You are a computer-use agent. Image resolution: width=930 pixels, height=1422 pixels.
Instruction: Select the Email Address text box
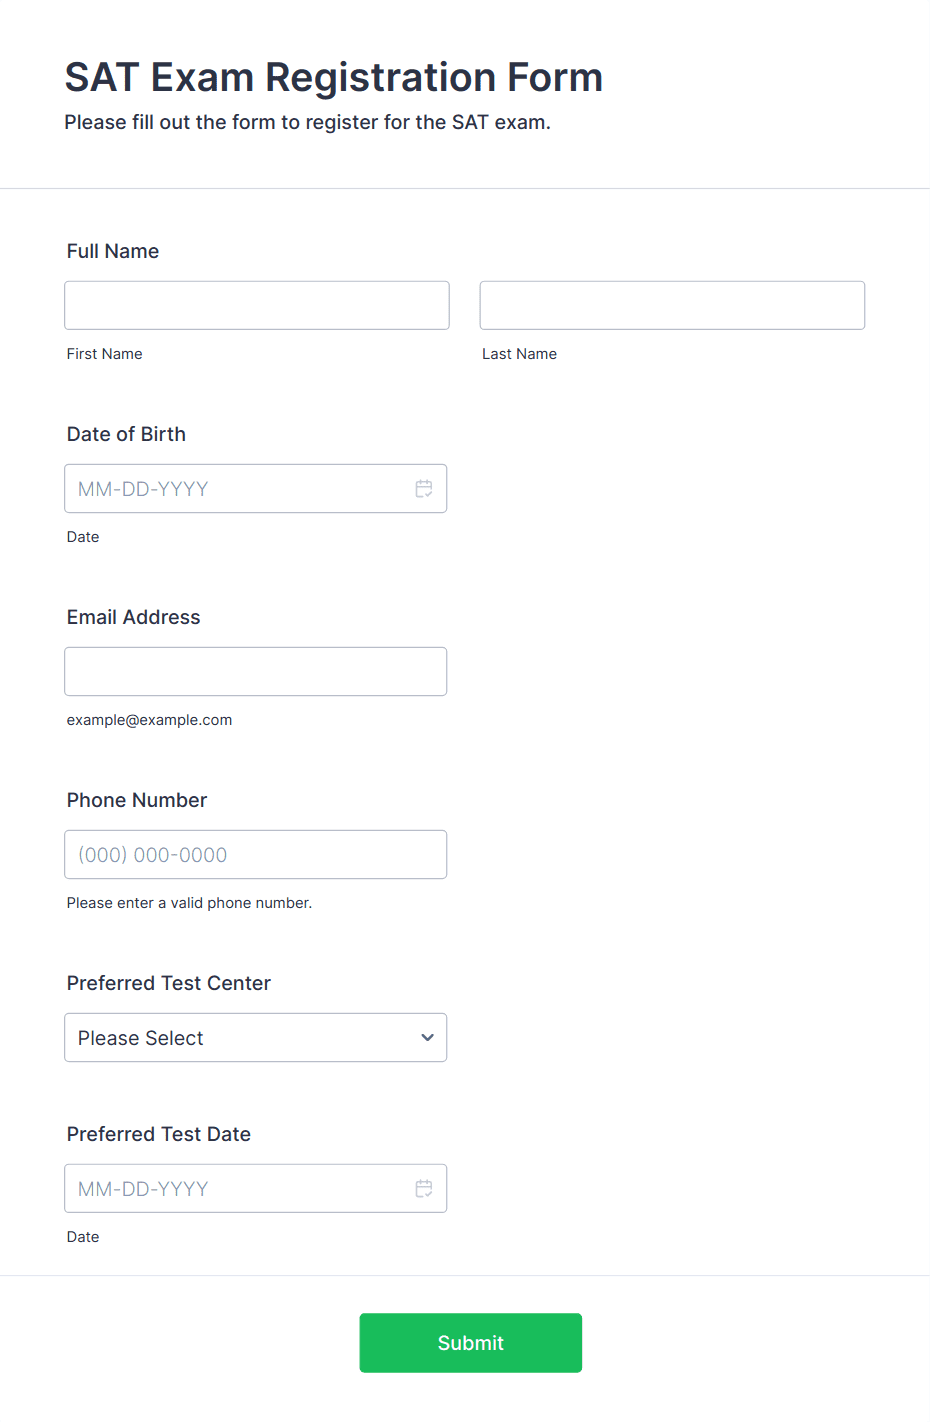click(256, 672)
